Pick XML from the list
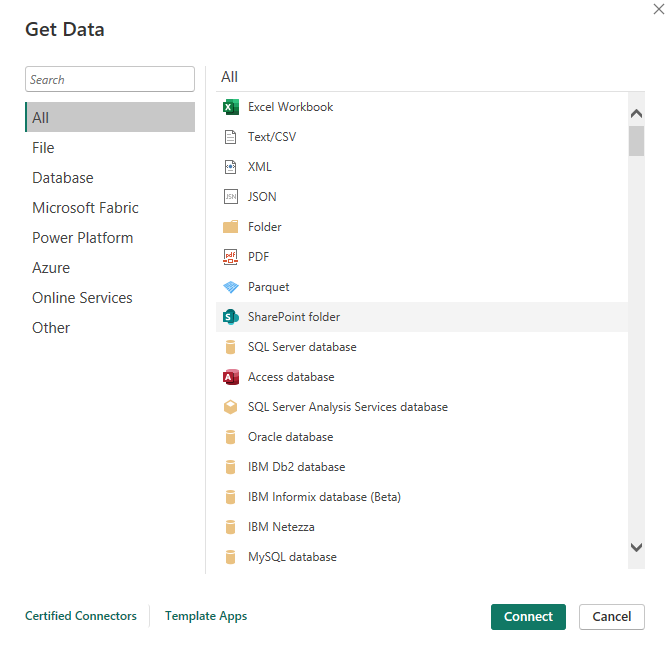The image size is (668, 649). pos(259,167)
